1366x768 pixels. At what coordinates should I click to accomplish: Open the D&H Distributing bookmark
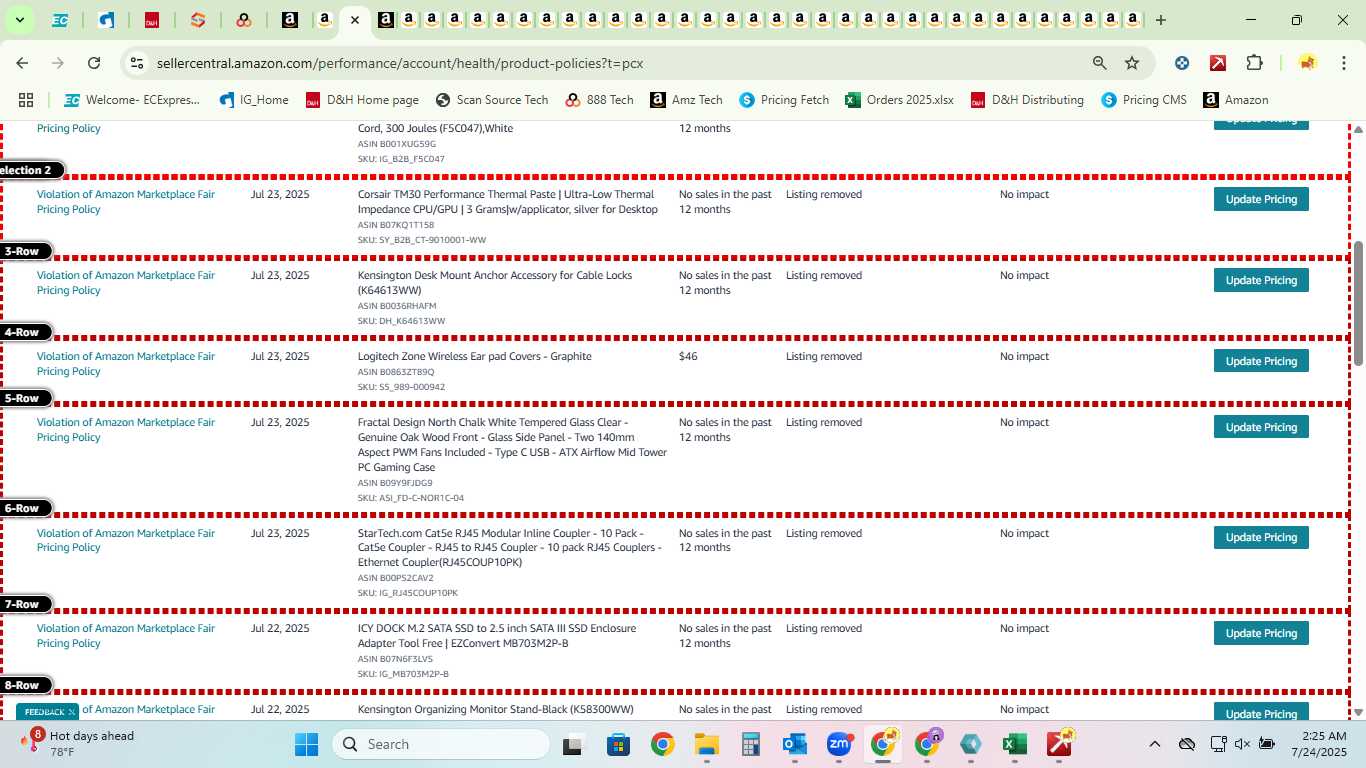point(1027,100)
